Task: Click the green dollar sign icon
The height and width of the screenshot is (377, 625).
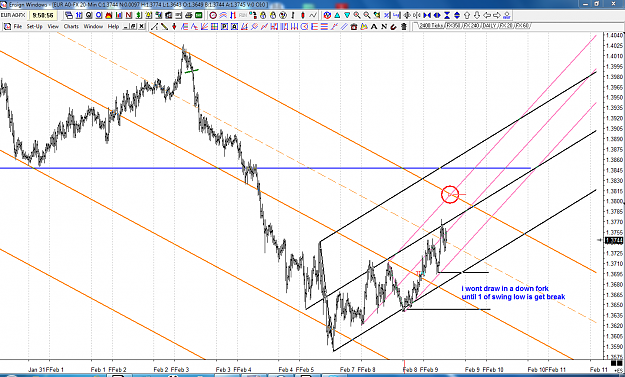Action: pyautogui.click(x=138, y=15)
